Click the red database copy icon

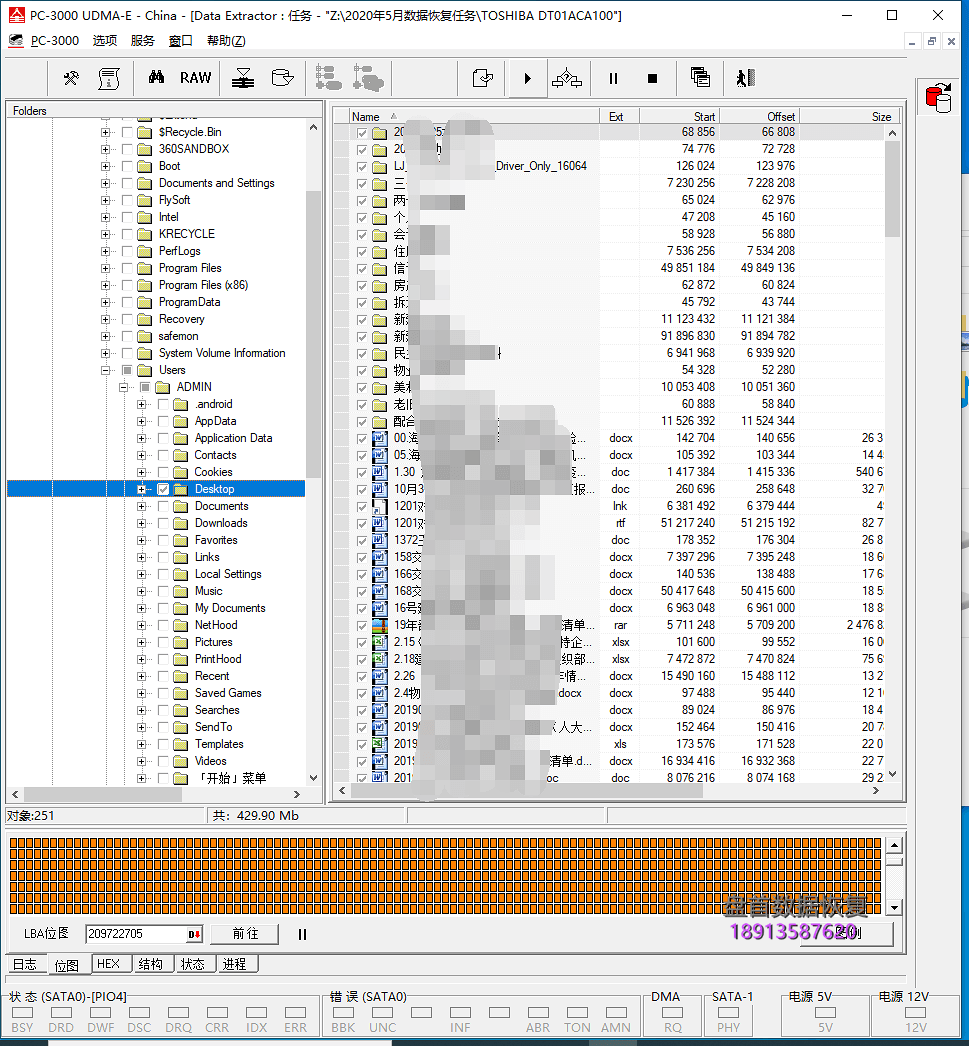tap(939, 98)
